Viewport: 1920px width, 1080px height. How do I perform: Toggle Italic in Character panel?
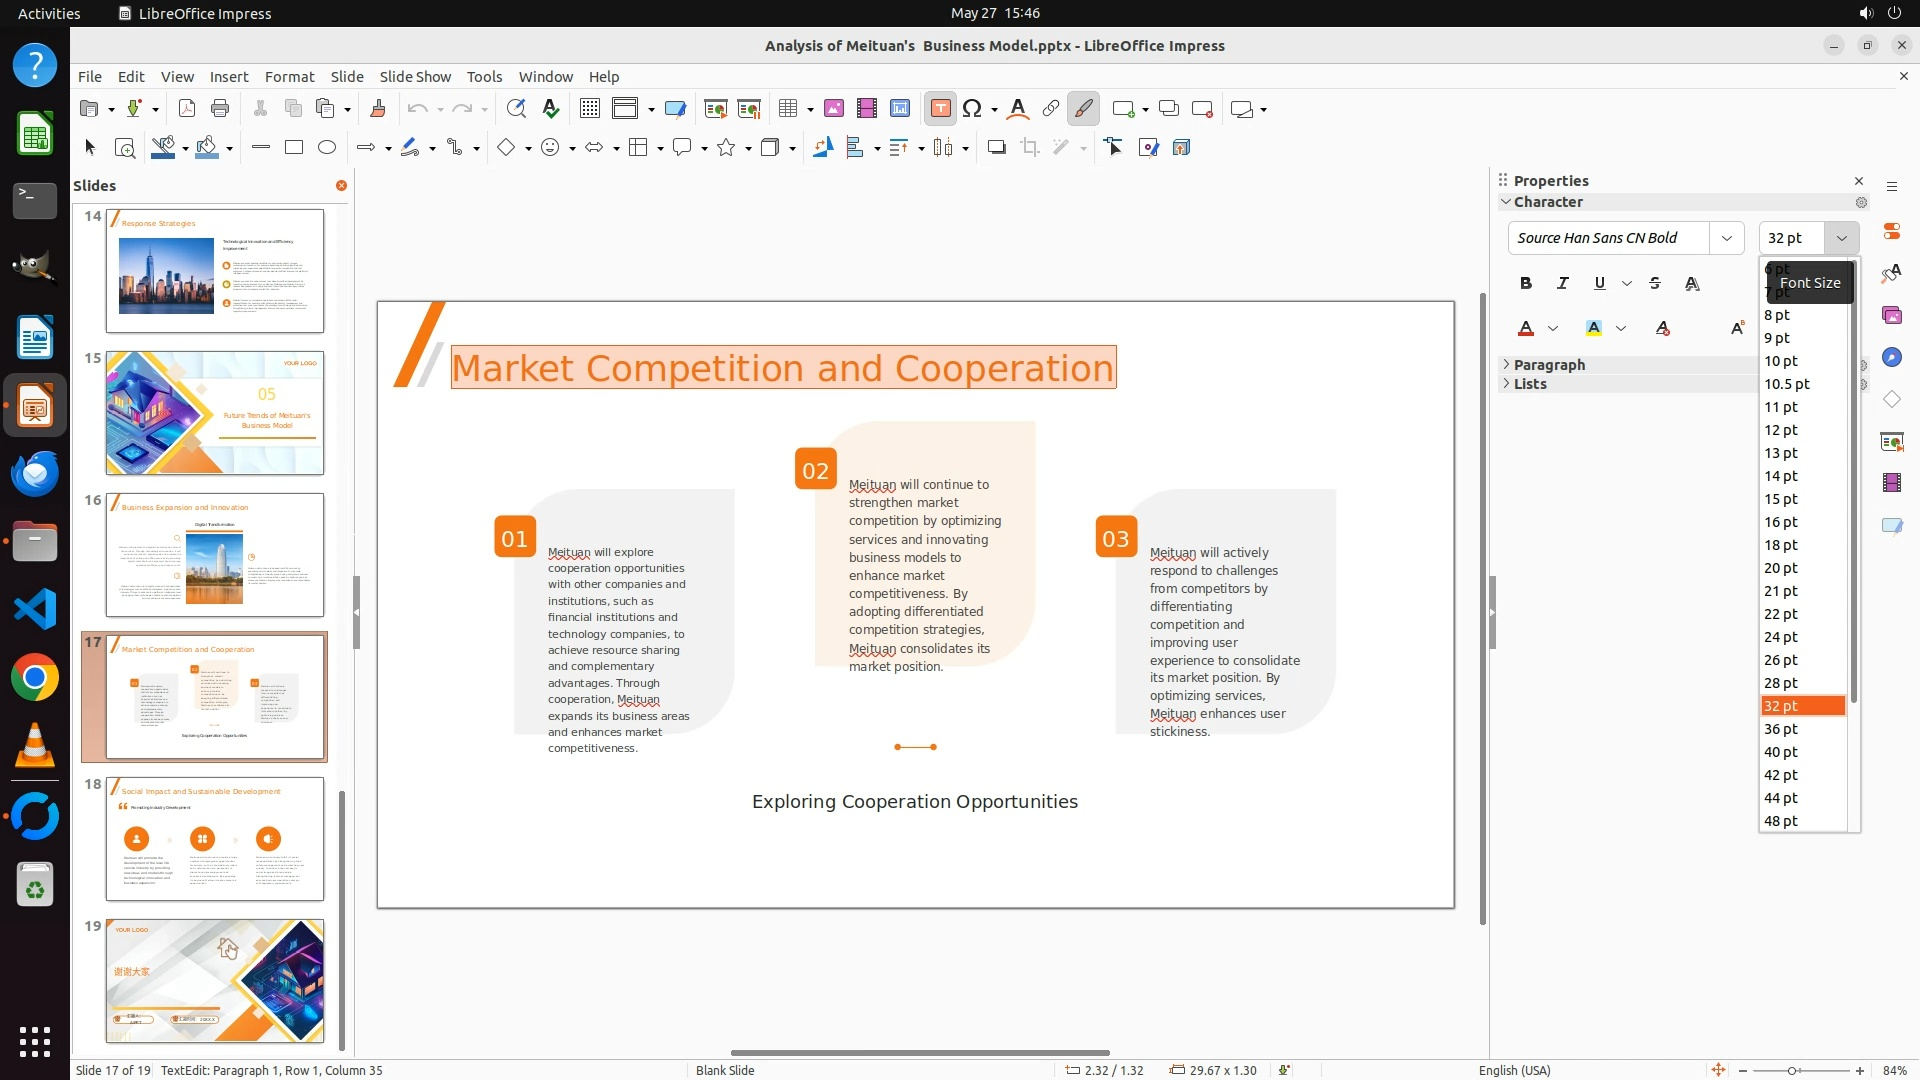coord(1562,284)
